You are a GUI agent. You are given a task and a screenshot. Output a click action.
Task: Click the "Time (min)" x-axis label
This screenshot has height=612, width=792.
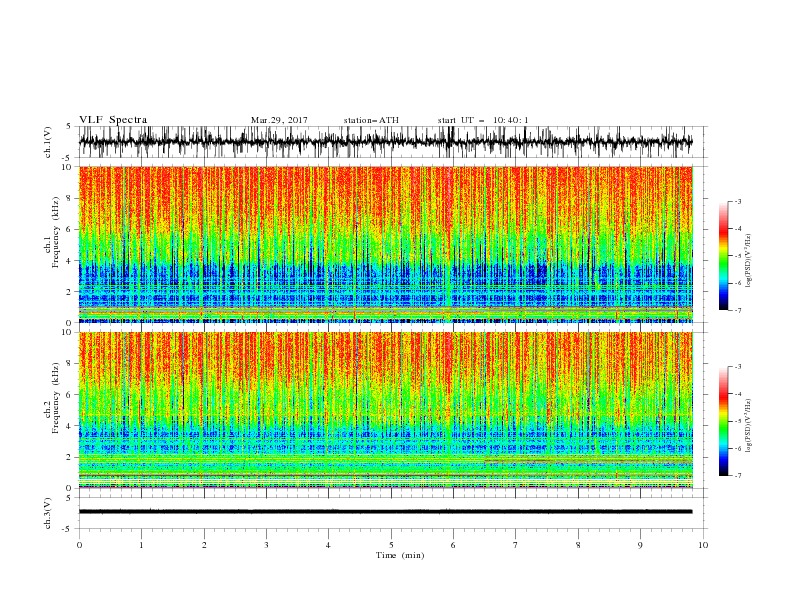[400, 555]
